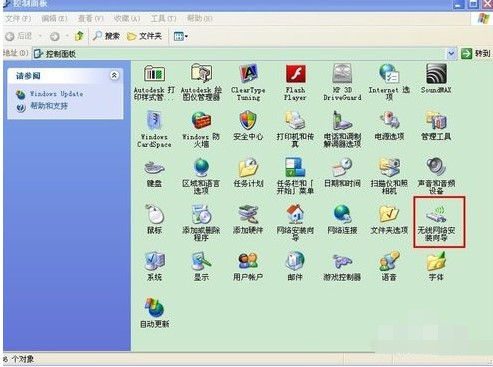Open 区域和语言选项 globe icon
The height and width of the screenshot is (367, 493).
tap(201, 167)
